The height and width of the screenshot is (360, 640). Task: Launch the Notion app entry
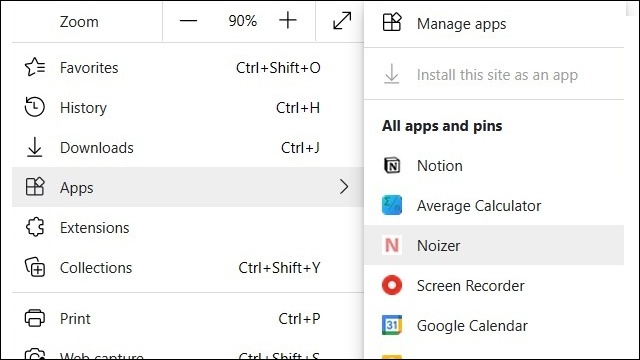point(494,166)
